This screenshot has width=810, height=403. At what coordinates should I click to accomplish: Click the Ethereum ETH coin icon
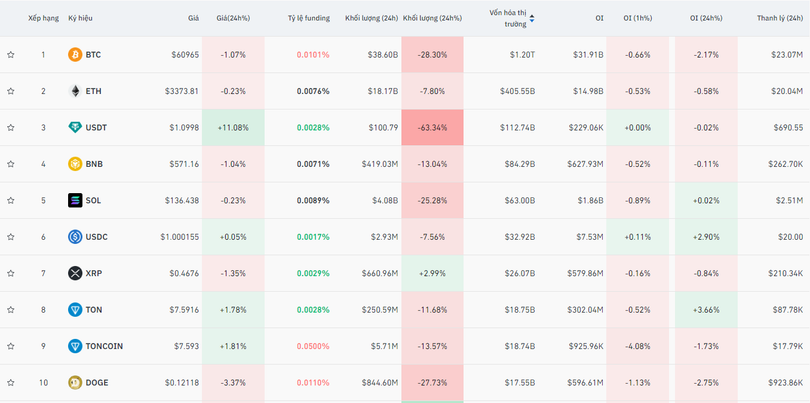75,91
